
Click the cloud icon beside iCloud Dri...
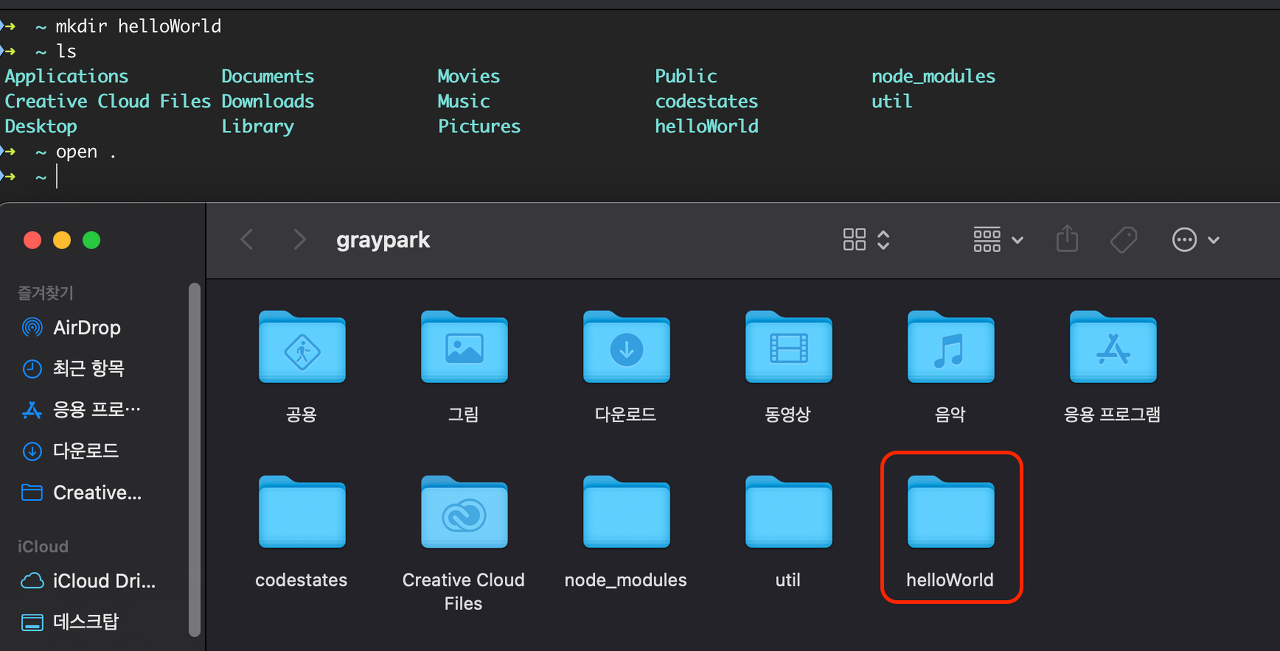click(32, 581)
